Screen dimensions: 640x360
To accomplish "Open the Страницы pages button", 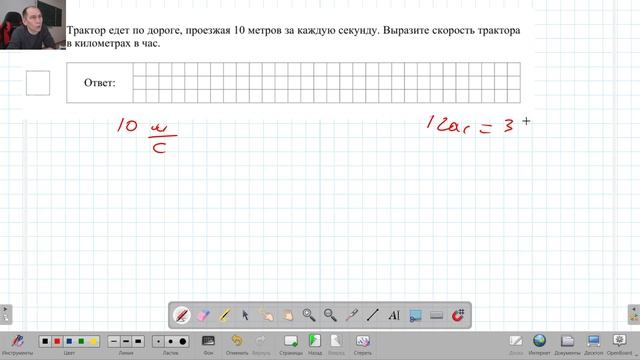I will (x=291, y=345).
